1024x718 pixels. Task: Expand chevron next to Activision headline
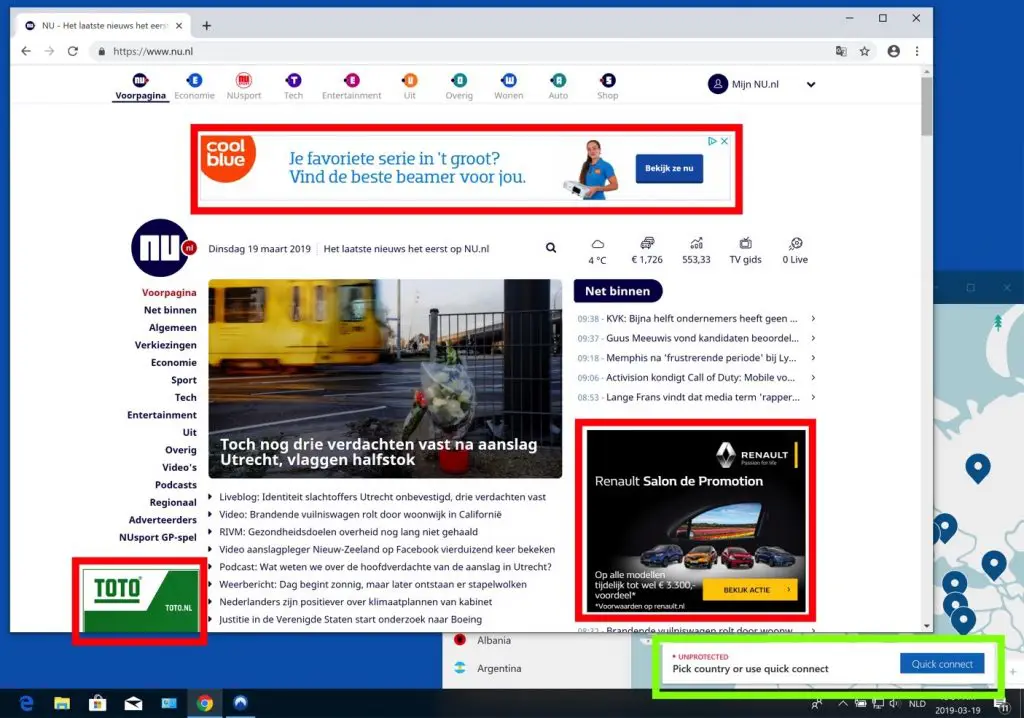pos(813,378)
